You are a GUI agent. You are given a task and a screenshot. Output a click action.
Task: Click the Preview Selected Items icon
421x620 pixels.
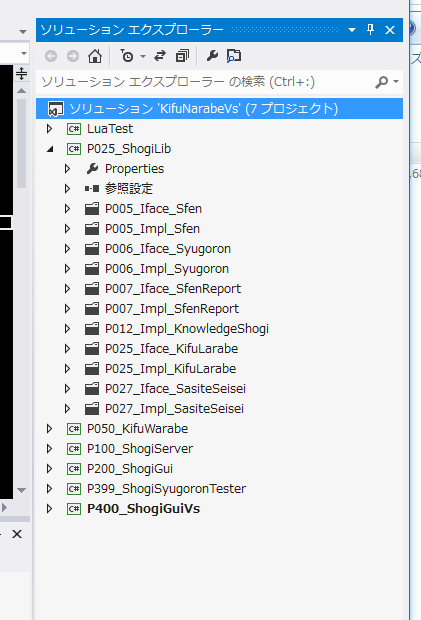click(234, 56)
